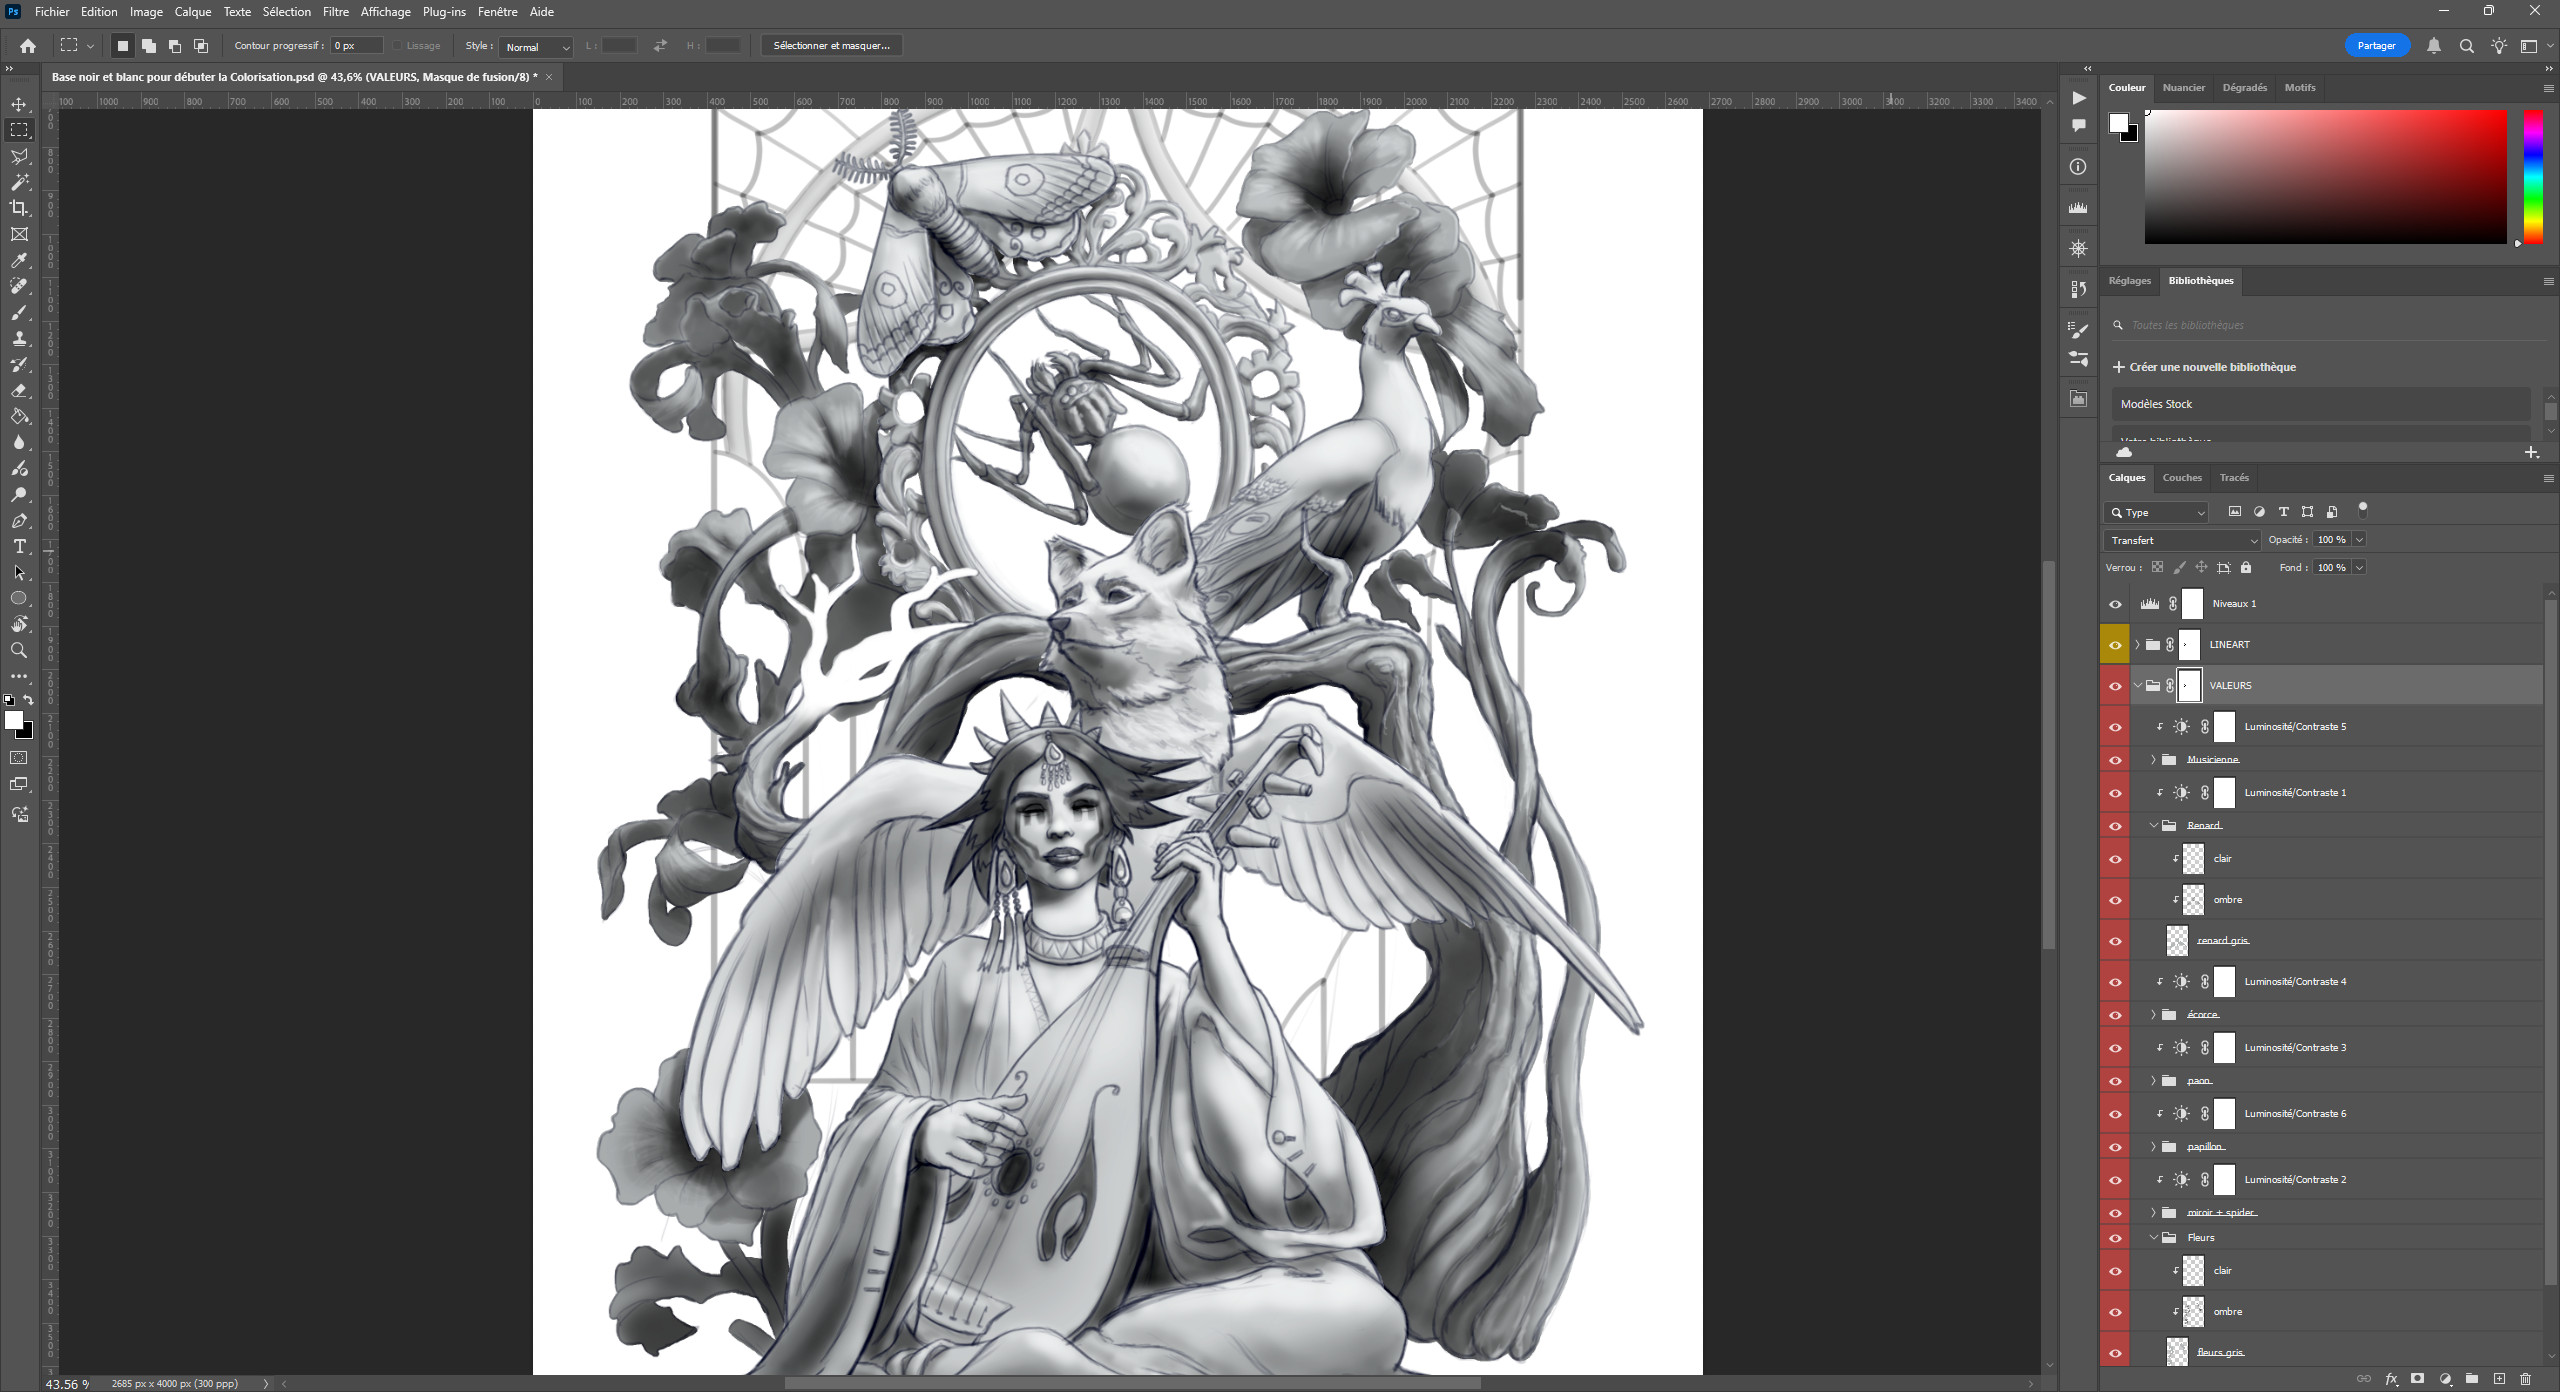Image resolution: width=2560 pixels, height=1392 pixels.
Task: Open the Transfert blend mode dropdown
Action: pyautogui.click(x=2181, y=540)
